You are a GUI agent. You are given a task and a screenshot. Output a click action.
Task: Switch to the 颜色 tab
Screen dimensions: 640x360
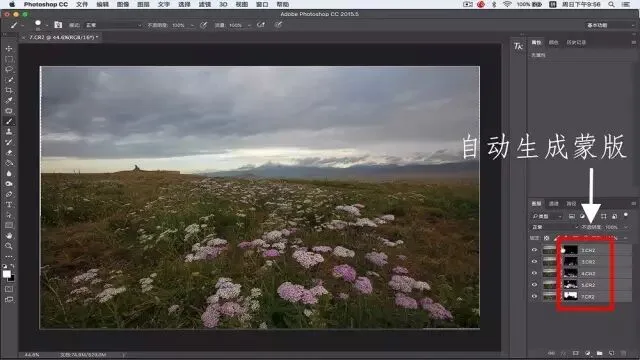pyautogui.click(x=553, y=42)
